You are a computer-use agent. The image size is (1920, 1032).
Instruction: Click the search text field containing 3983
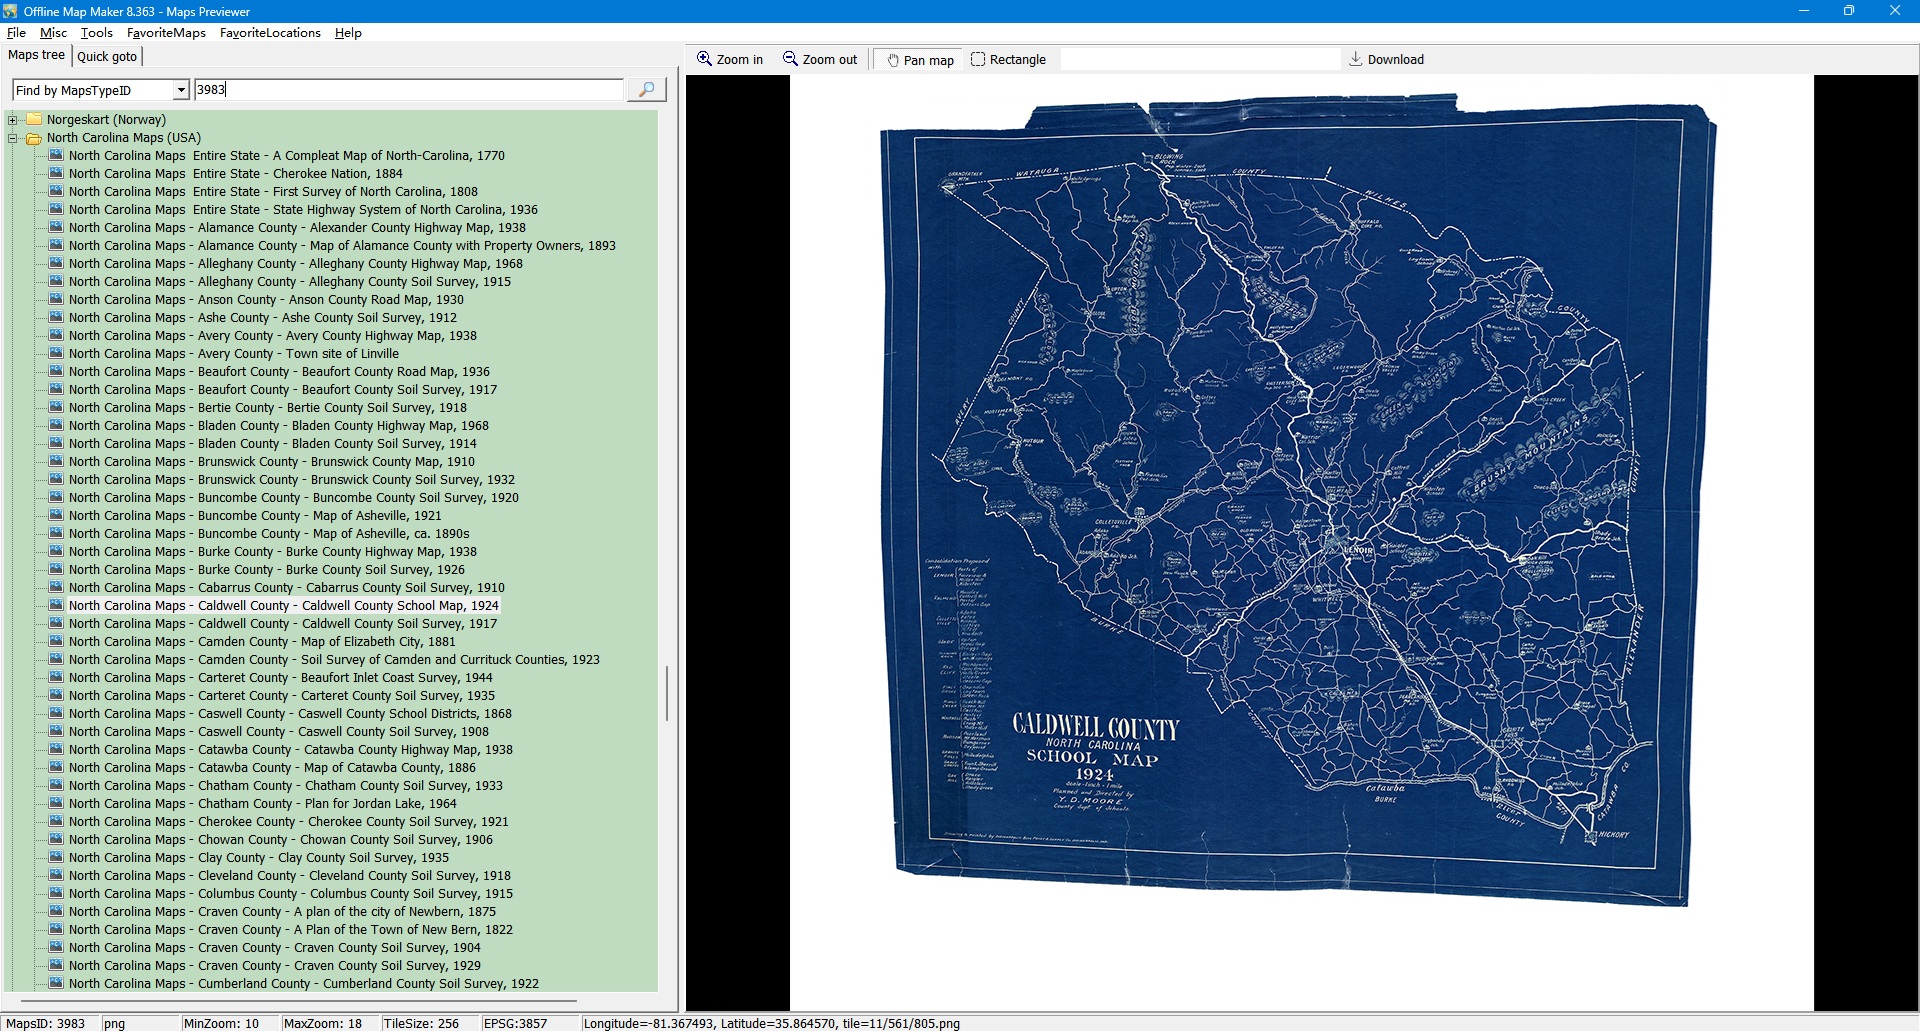[408, 90]
